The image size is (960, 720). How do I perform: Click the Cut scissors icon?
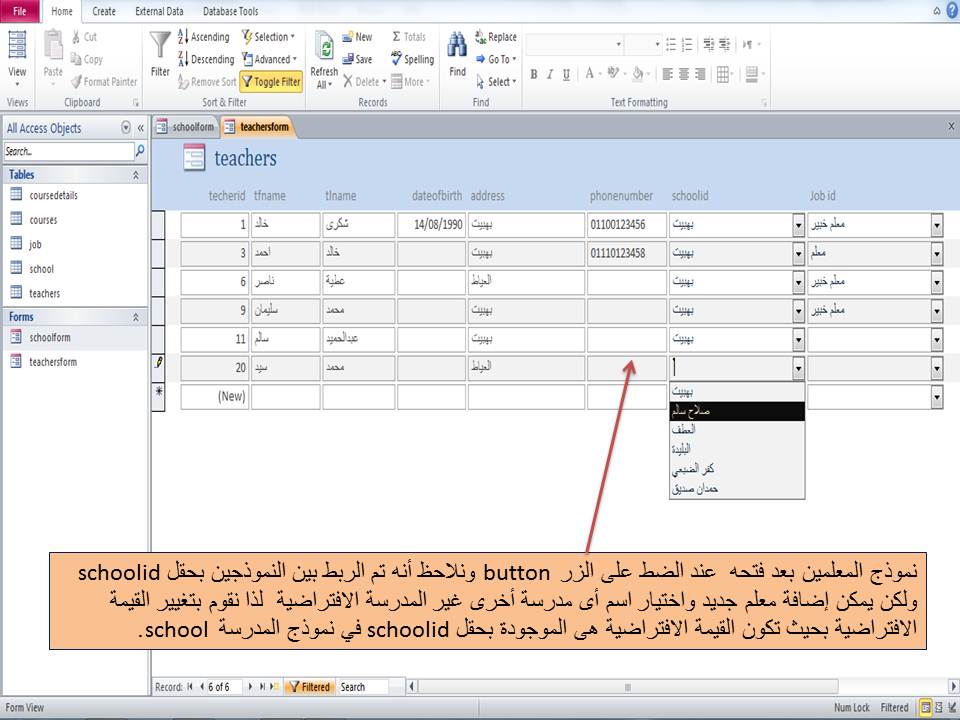click(x=76, y=37)
